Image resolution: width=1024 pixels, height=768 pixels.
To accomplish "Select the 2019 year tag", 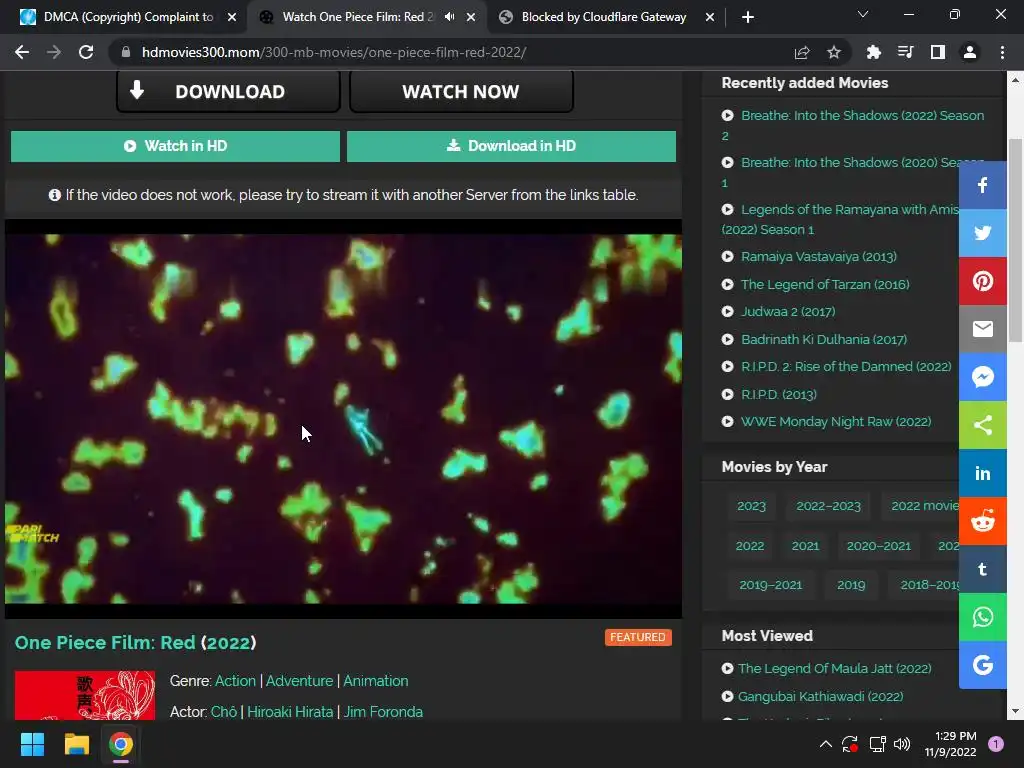I will point(851,584).
